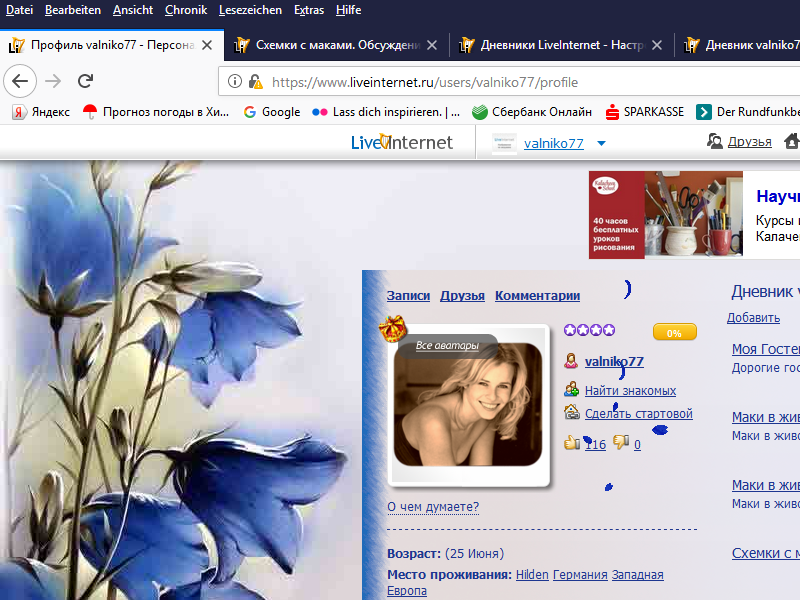Click the О чем думаете? link
Screen dimensions: 800x600
(x=433, y=507)
